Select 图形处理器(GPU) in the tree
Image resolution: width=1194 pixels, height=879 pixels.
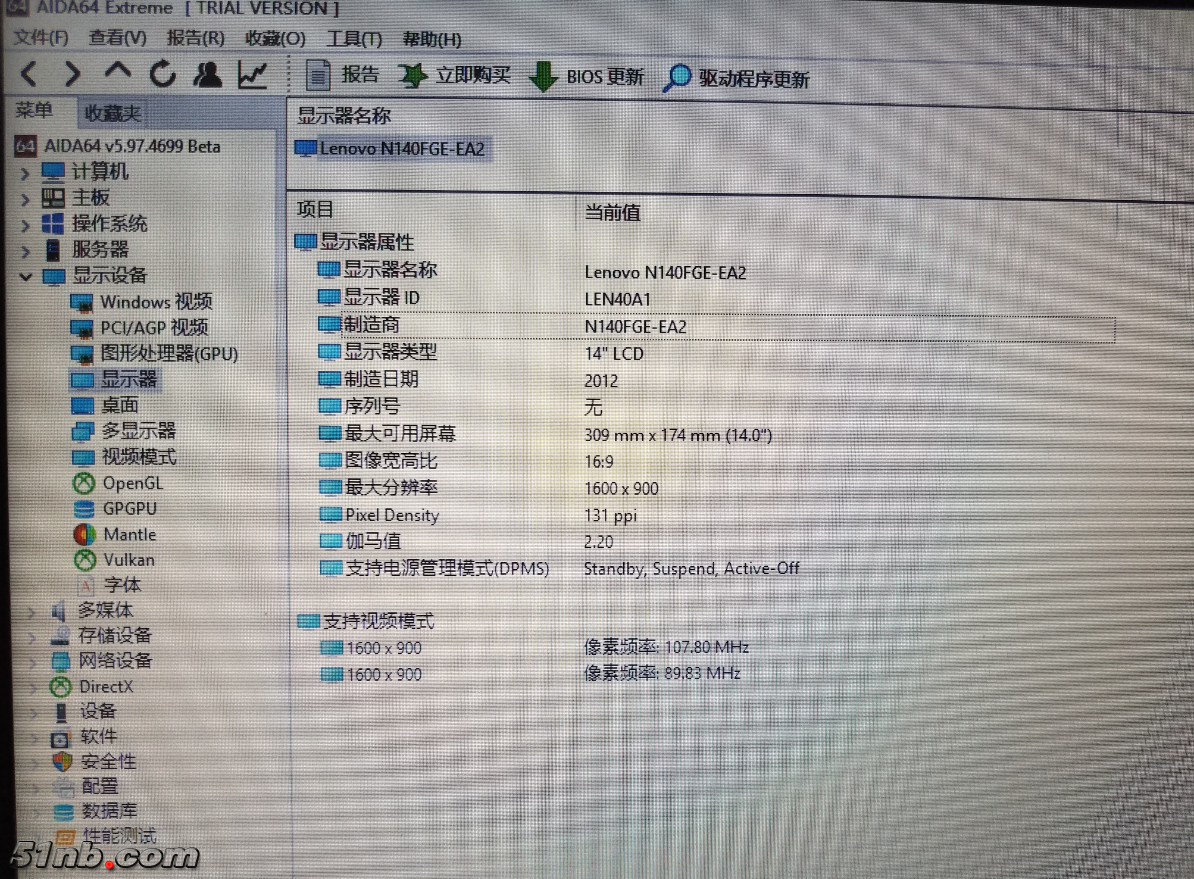click(168, 354)
